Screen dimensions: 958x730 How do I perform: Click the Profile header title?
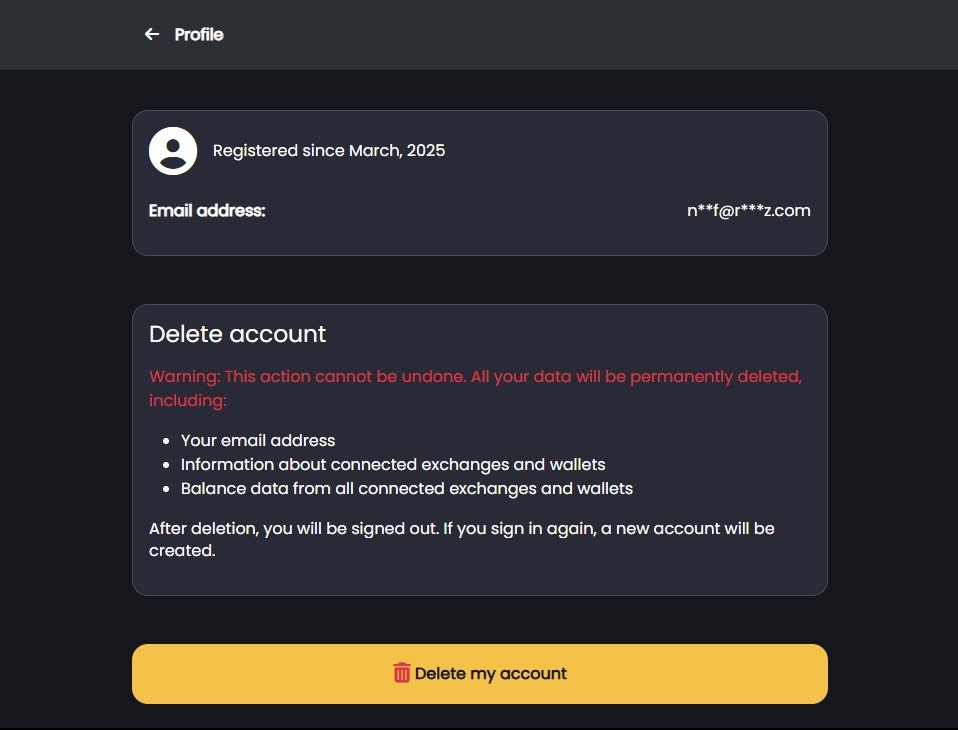199,34
